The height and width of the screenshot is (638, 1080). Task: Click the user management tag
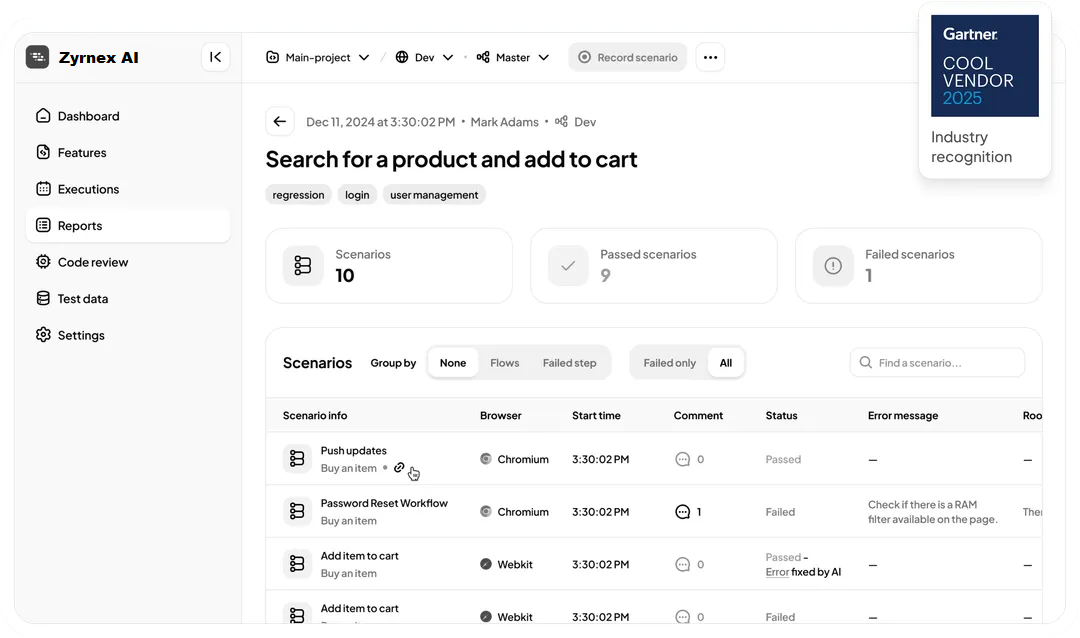tap(434, 195)
